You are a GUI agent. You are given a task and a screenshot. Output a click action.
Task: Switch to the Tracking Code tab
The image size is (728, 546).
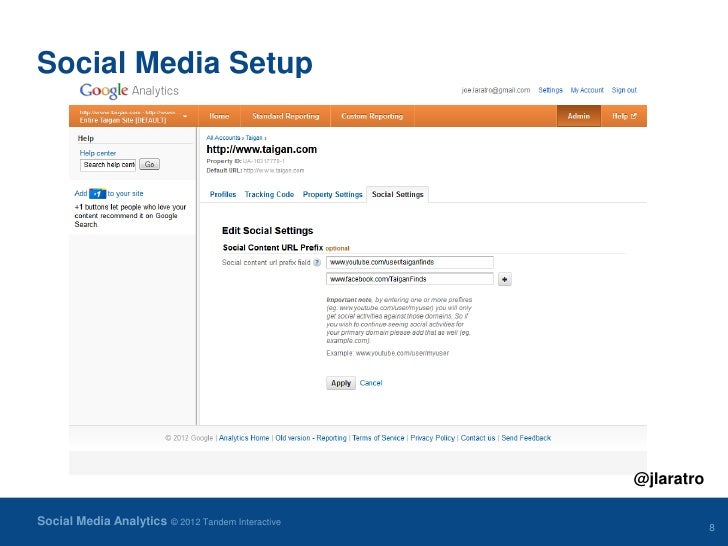269,195
